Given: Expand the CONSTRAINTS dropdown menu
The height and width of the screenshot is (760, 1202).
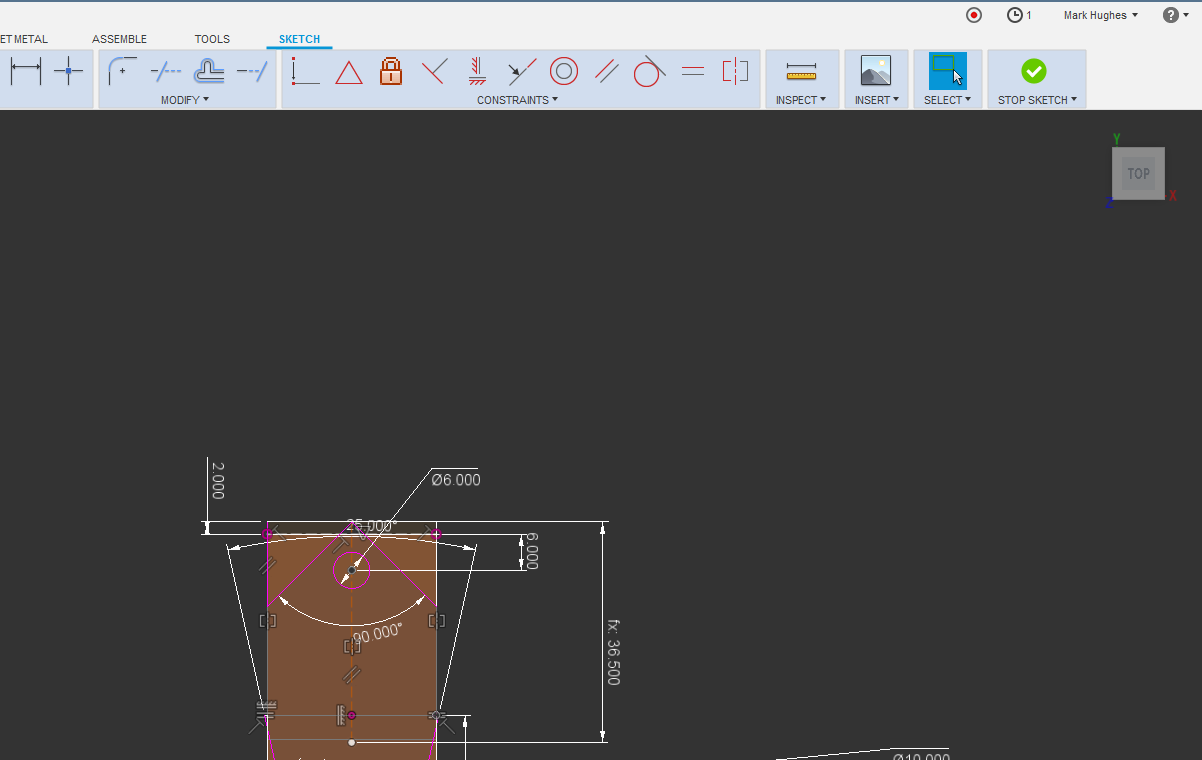Looking at the screenshot, I should point(517,100).
